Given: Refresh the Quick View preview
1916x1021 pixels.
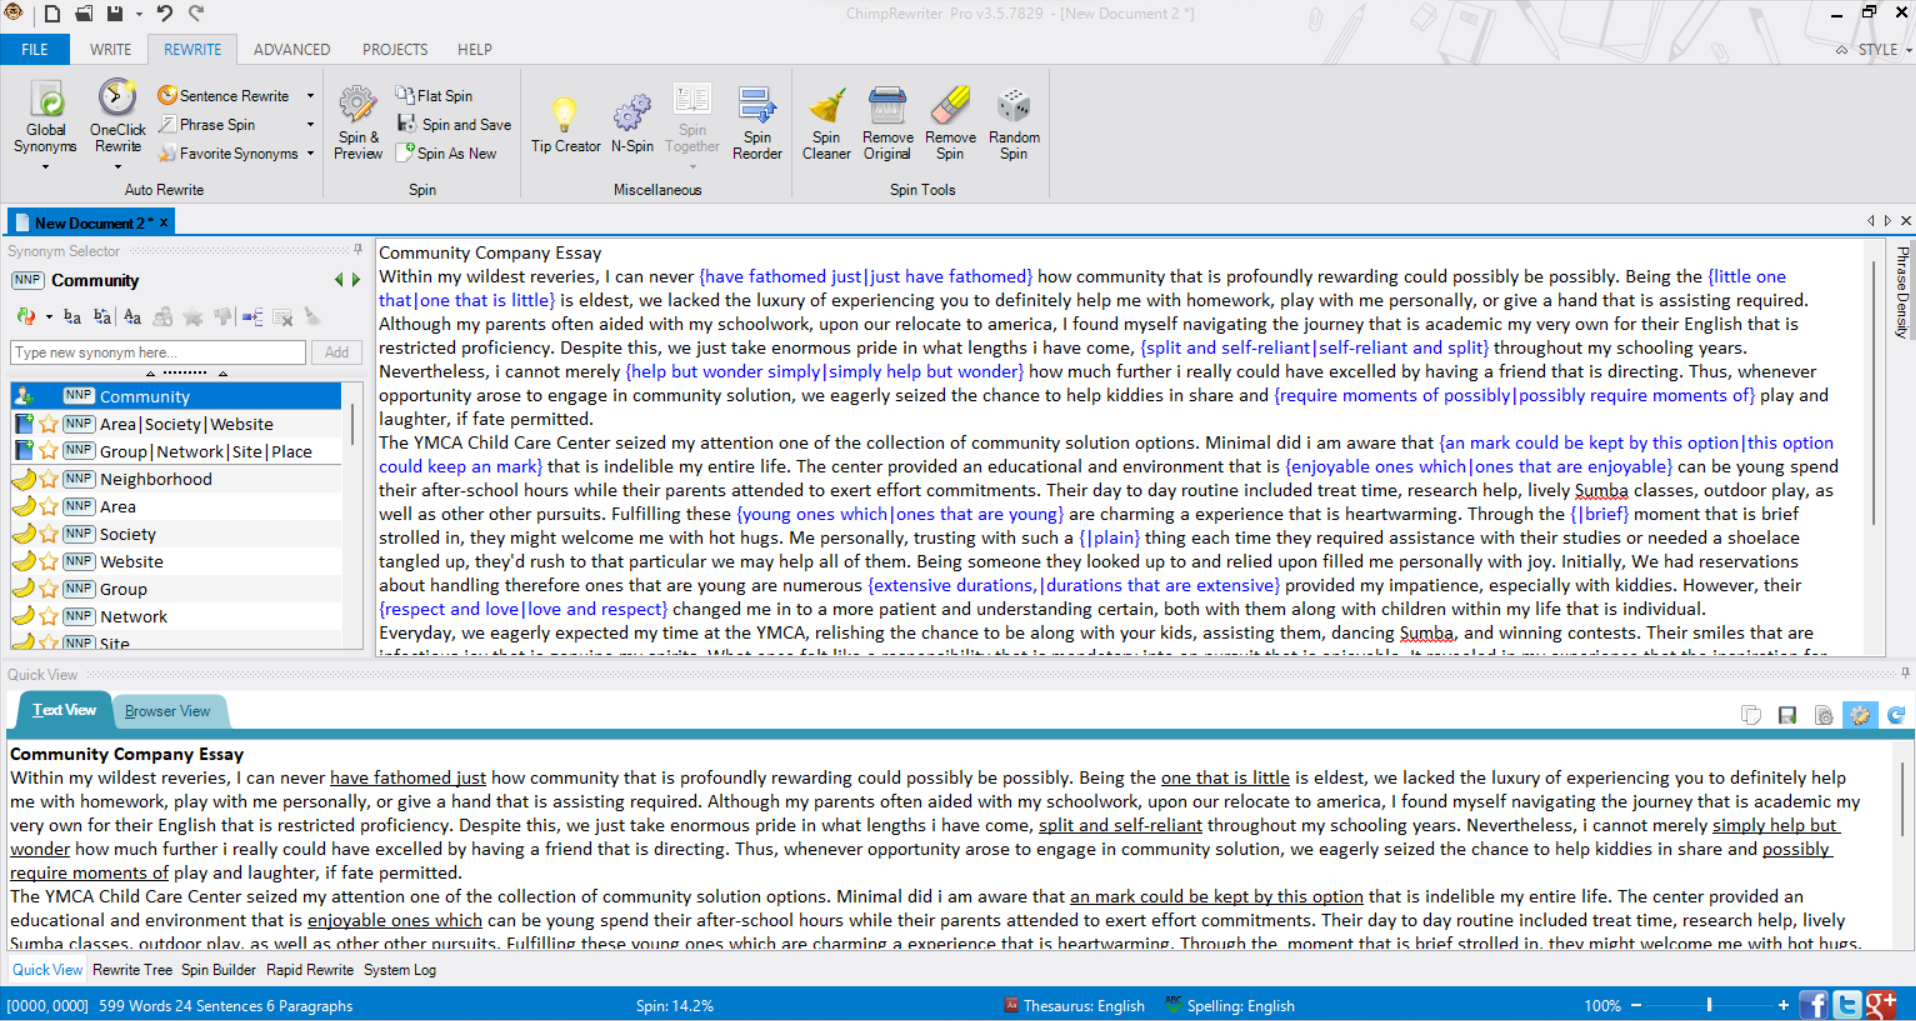Looking at the screenshot, I should coord(1897,714).
